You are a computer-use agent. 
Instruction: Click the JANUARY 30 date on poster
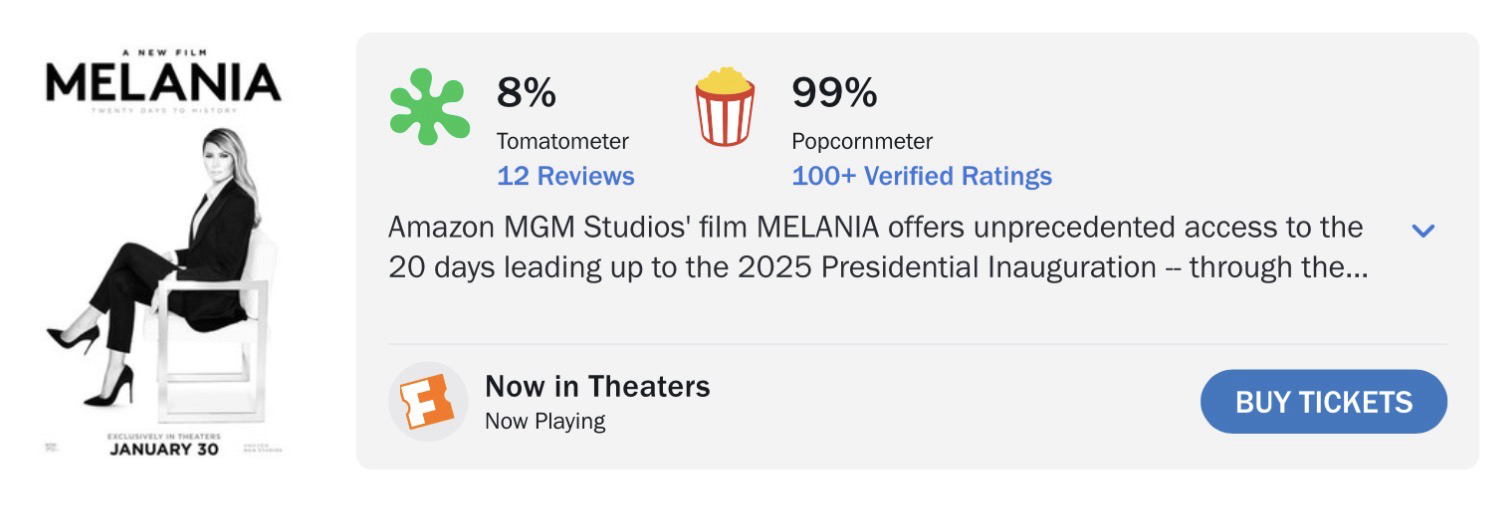164,448
